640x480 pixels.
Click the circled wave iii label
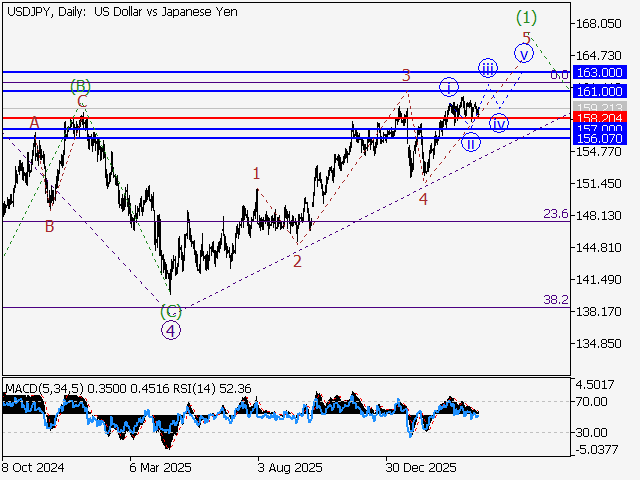tap(487, 68)
